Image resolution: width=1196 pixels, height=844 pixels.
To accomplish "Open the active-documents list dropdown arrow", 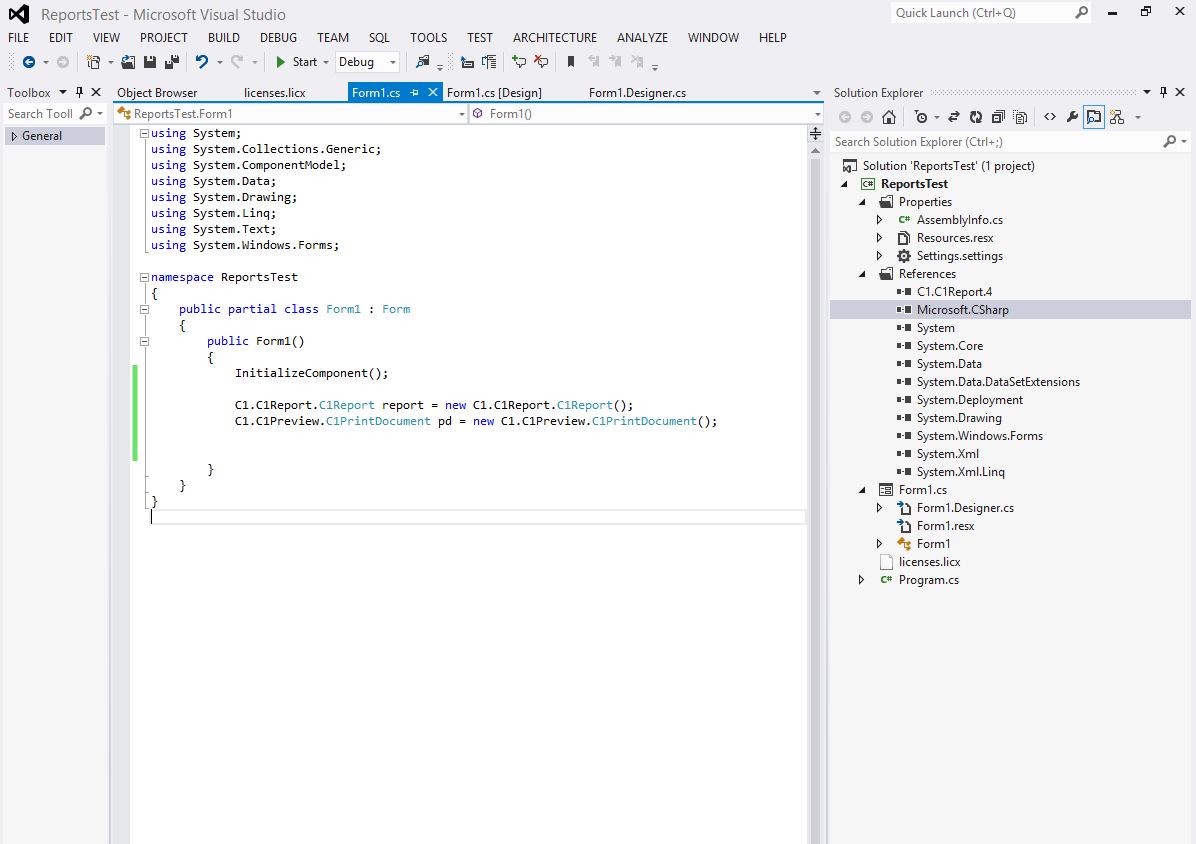I will pos(816,93).
